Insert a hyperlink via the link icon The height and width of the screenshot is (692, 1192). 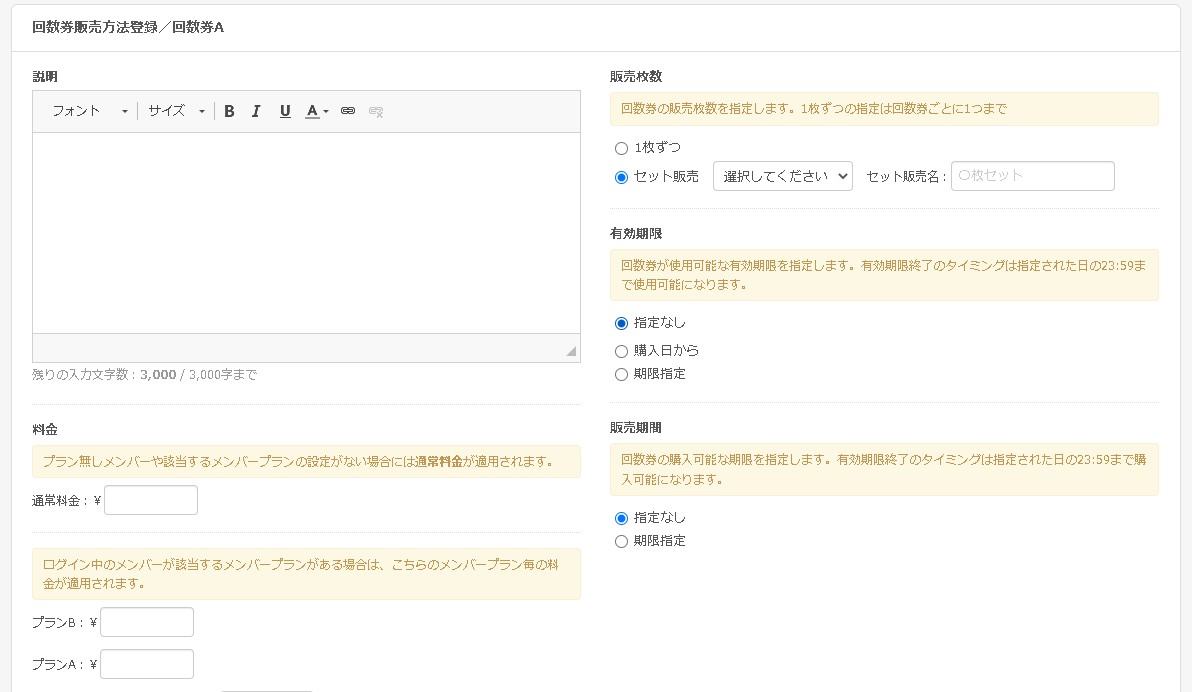point(348,111)
